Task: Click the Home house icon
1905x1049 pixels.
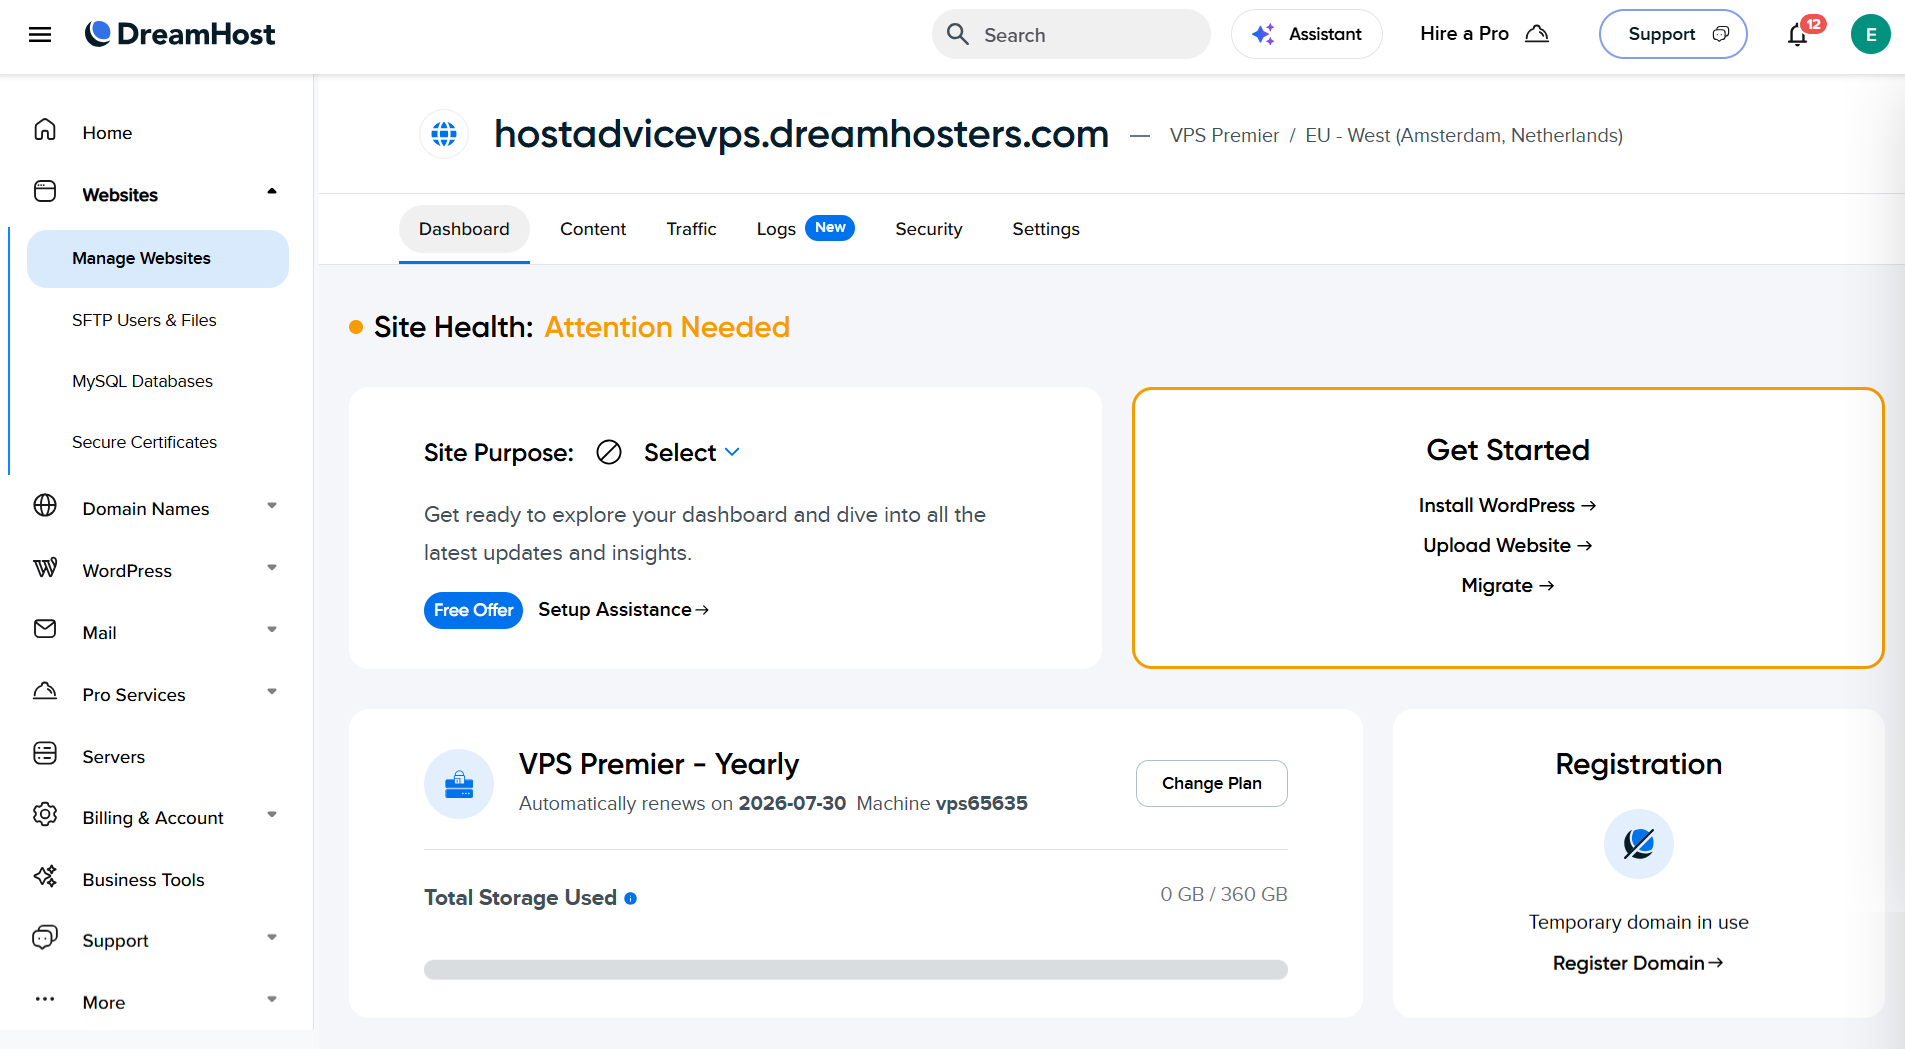Action: click(45, 130)
